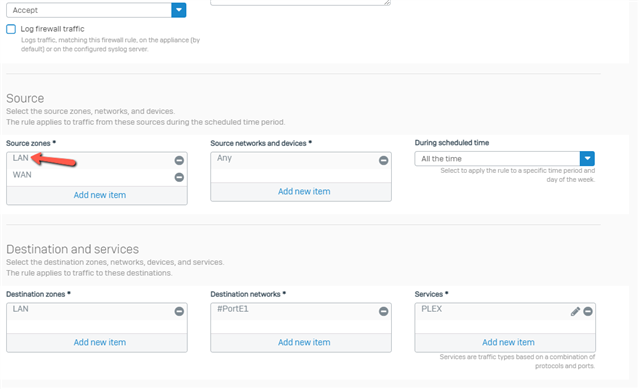Viewport: 639px width, 389px height.
Task: Remove LAN from Source zones
Action: (x=179, y=160)
